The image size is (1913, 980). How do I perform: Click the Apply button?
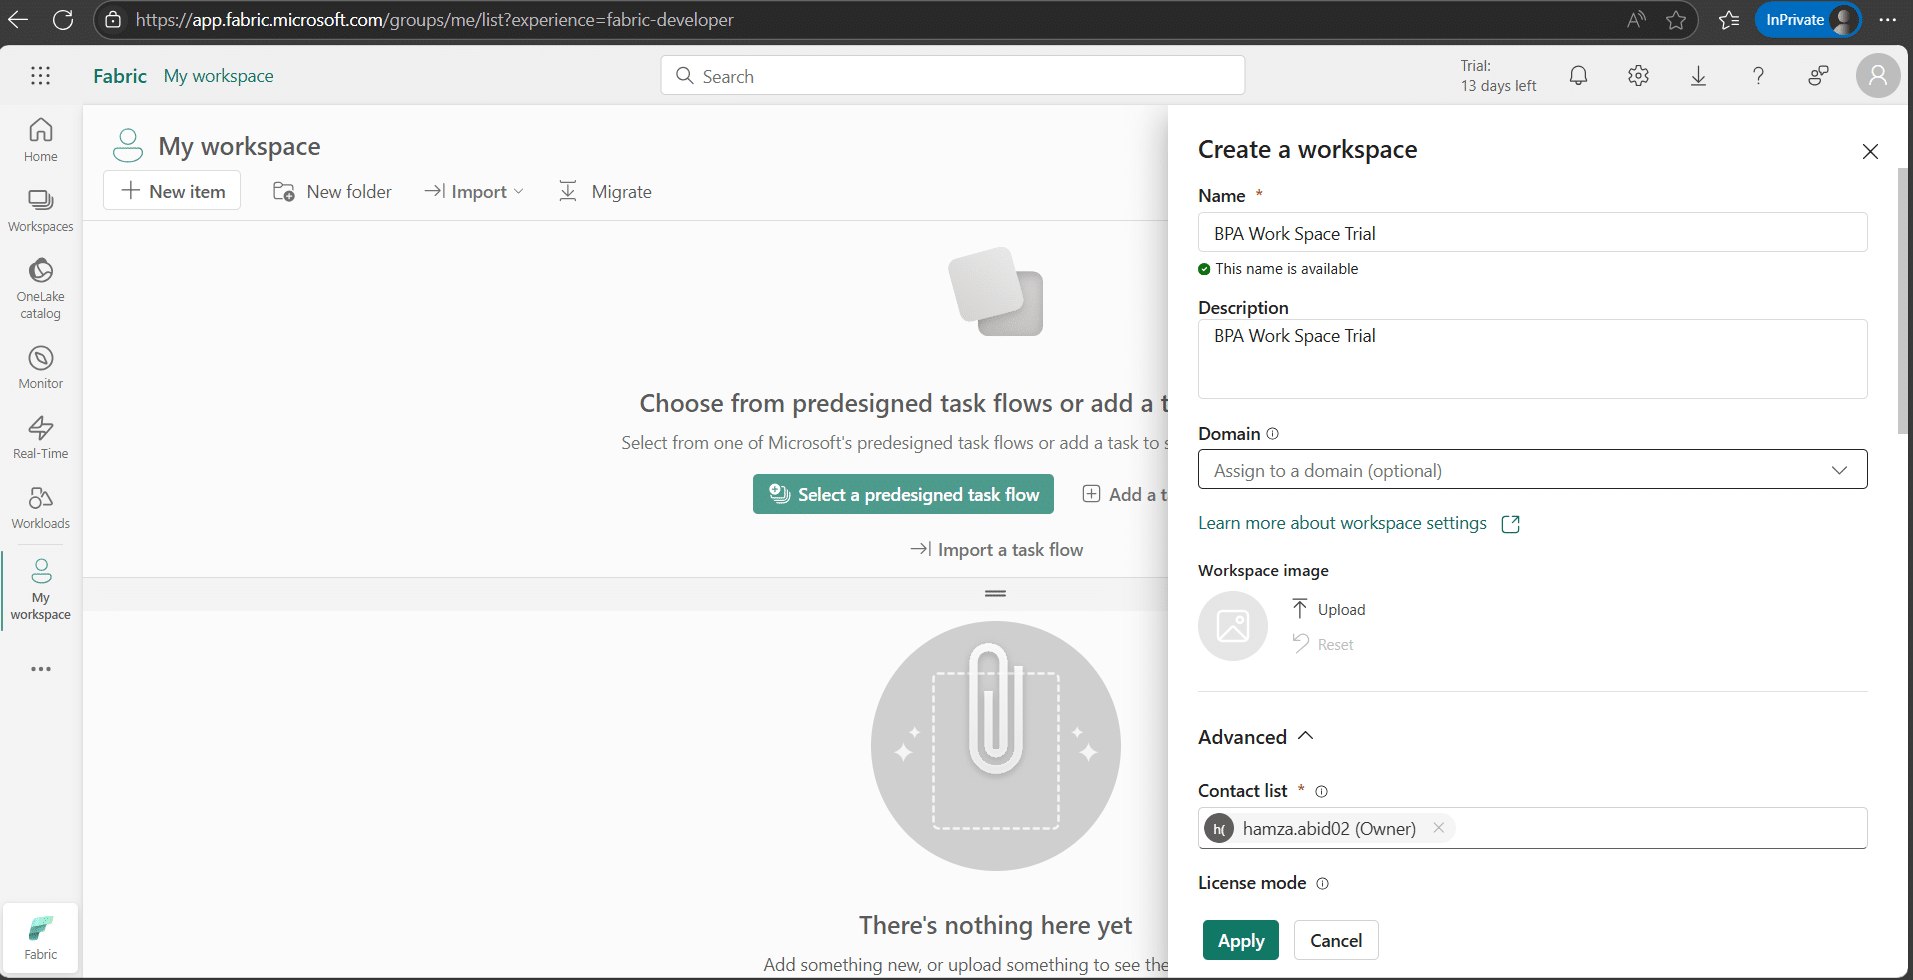point(1240,941)
